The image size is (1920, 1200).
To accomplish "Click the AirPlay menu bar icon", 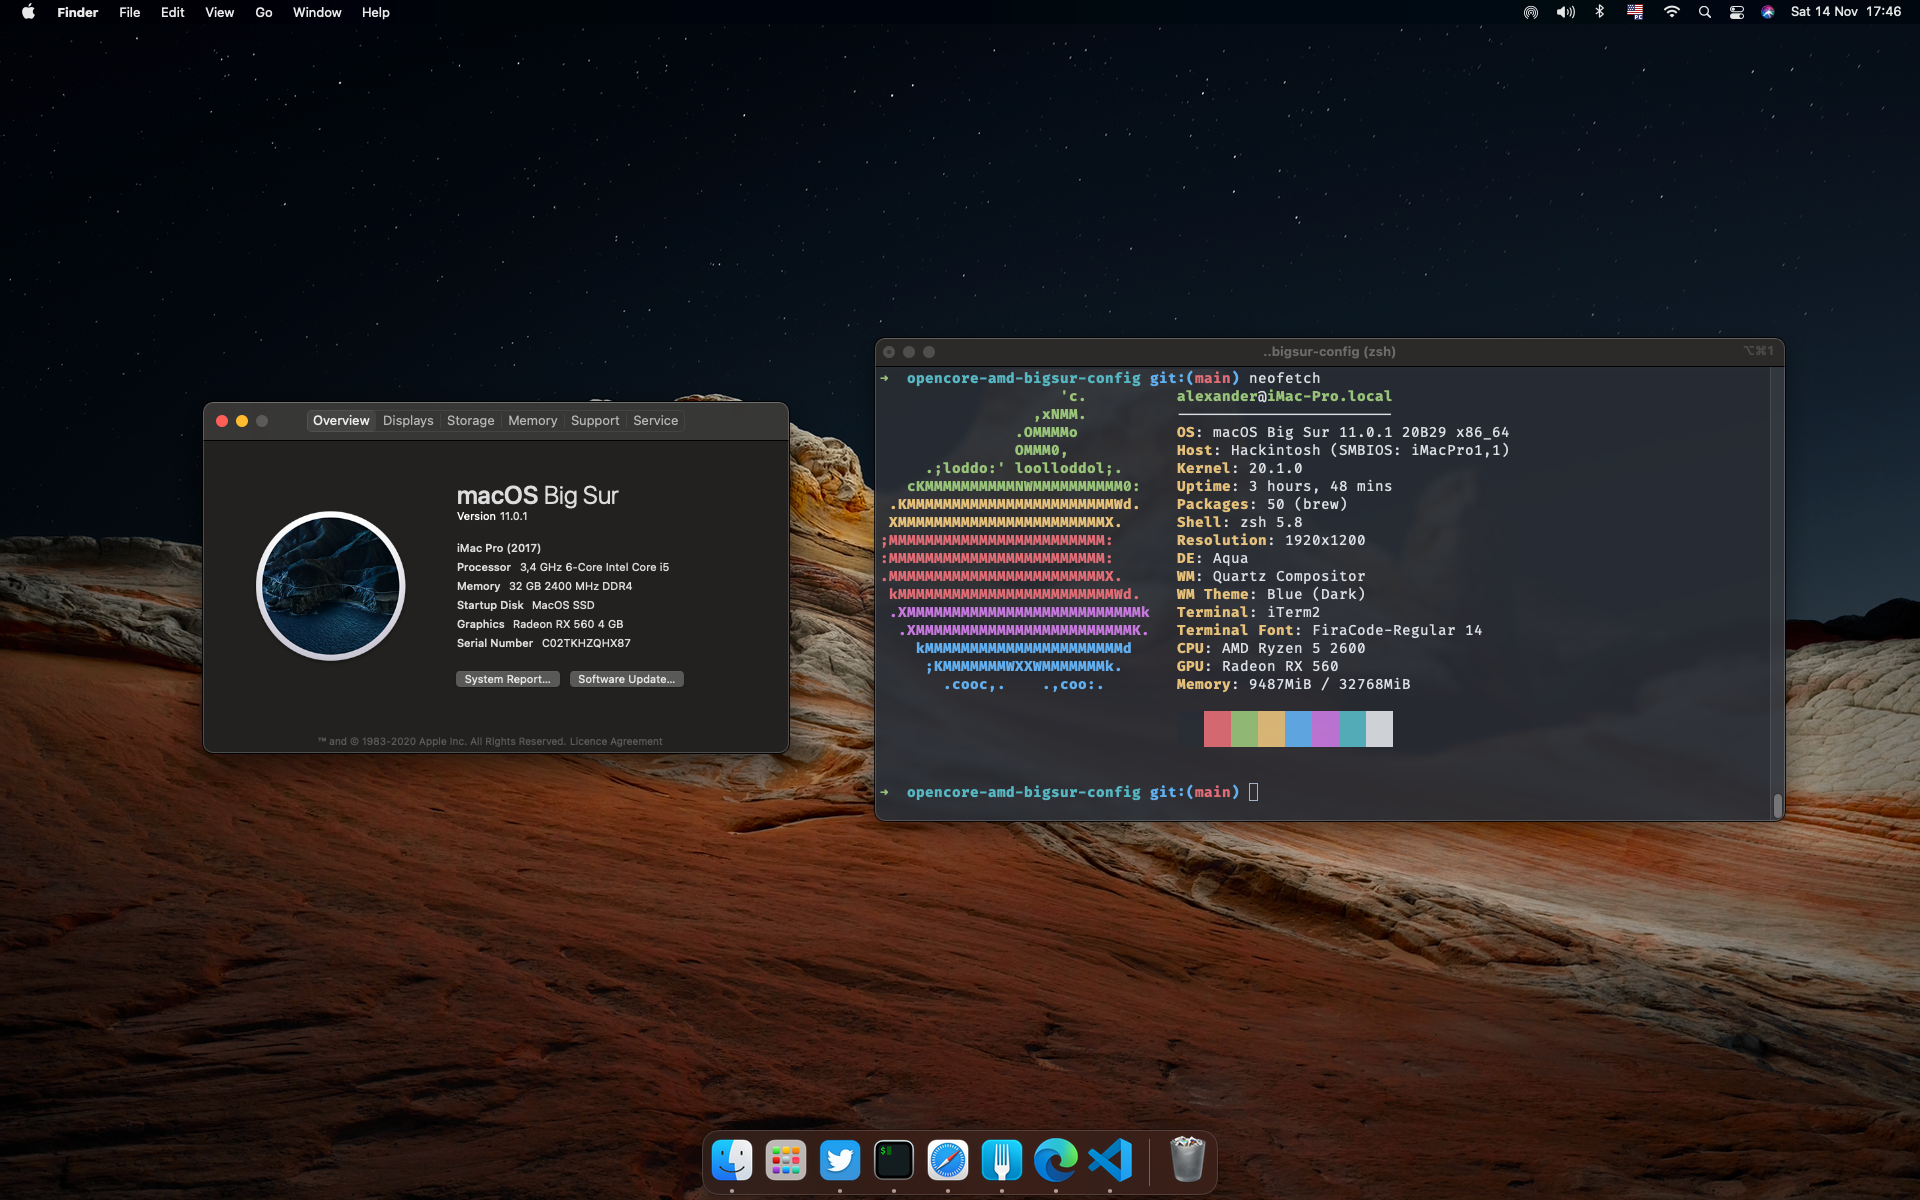I will tap(1531, 12).
